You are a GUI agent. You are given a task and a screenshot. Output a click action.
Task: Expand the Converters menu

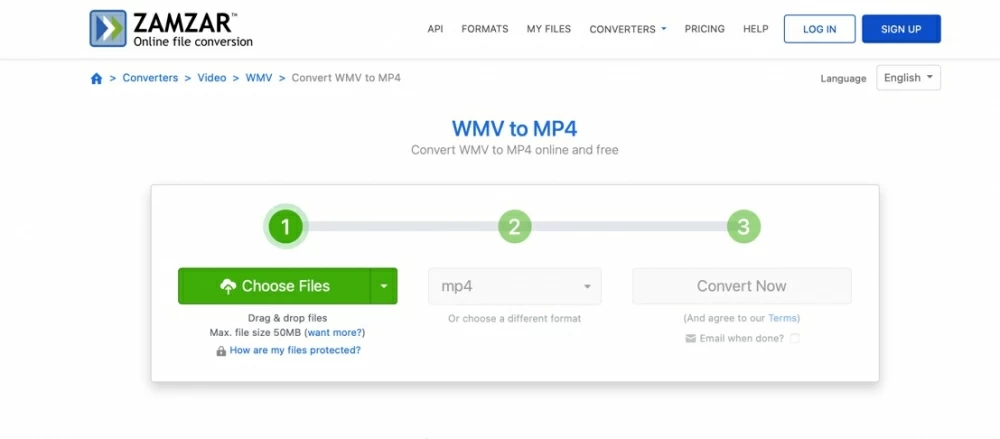click(627, 29)
